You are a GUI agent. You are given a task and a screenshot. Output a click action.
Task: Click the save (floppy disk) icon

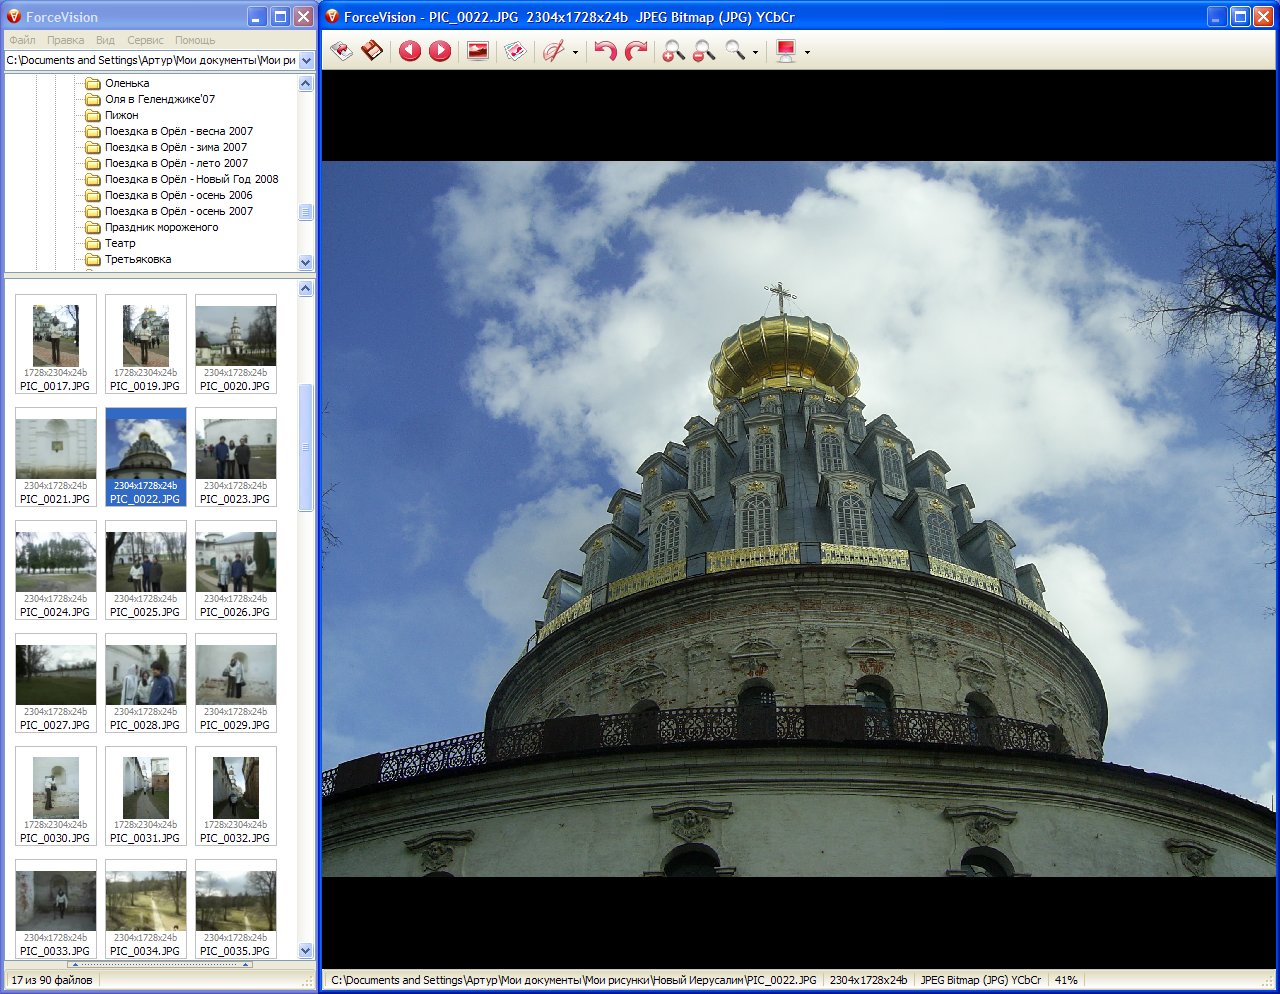click(x=372, y=51)
